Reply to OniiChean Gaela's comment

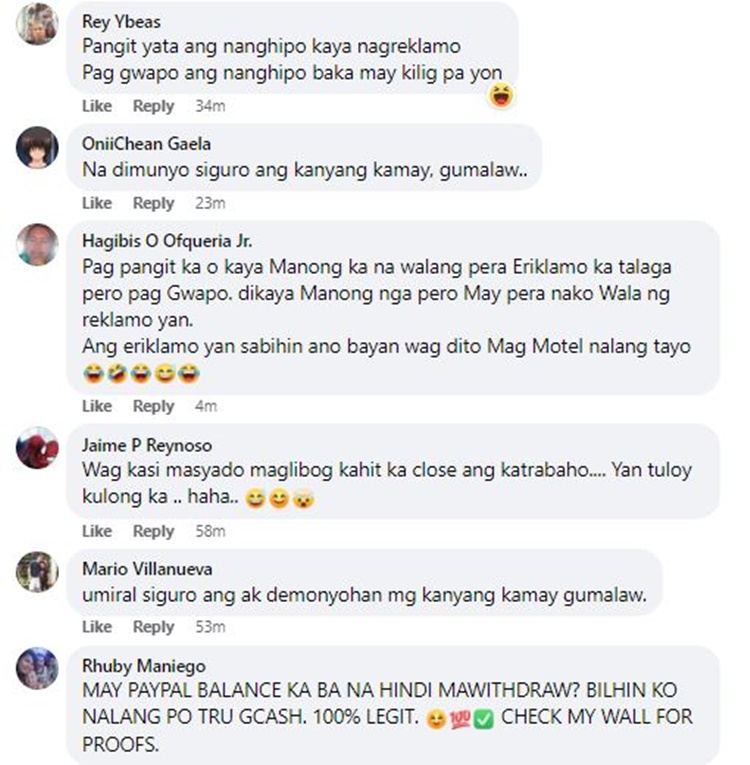[153, 203]
